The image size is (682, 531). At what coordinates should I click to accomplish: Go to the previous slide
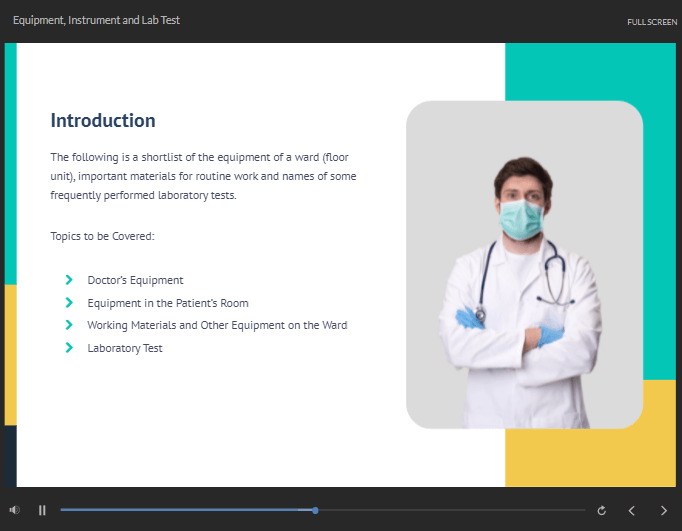632,511
